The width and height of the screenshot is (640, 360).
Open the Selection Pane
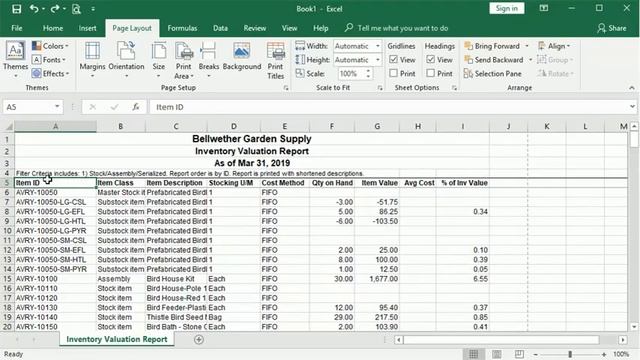pos(493,73)
